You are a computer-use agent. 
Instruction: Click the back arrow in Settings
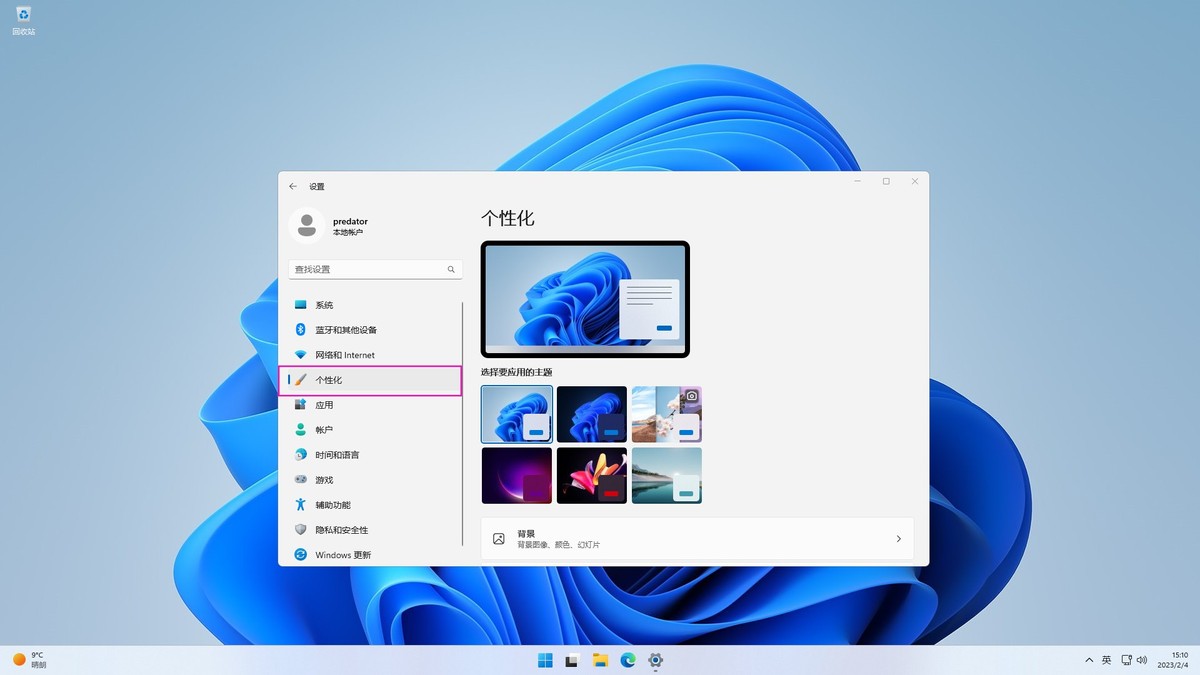[292, 186]
